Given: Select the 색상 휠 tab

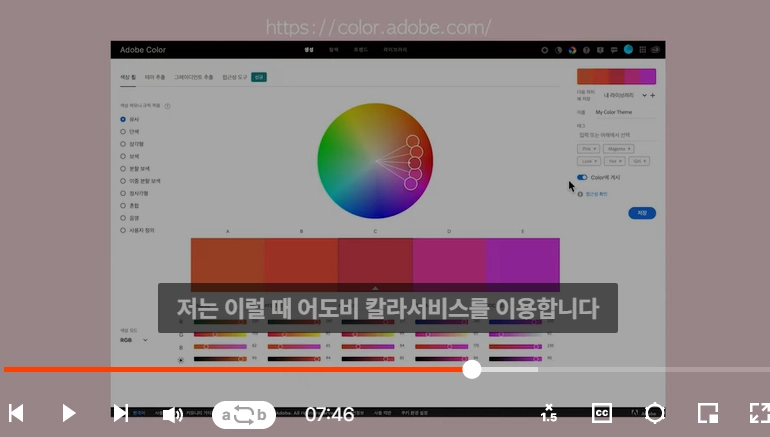Looking at the screenshot, I should coord(128,77).
